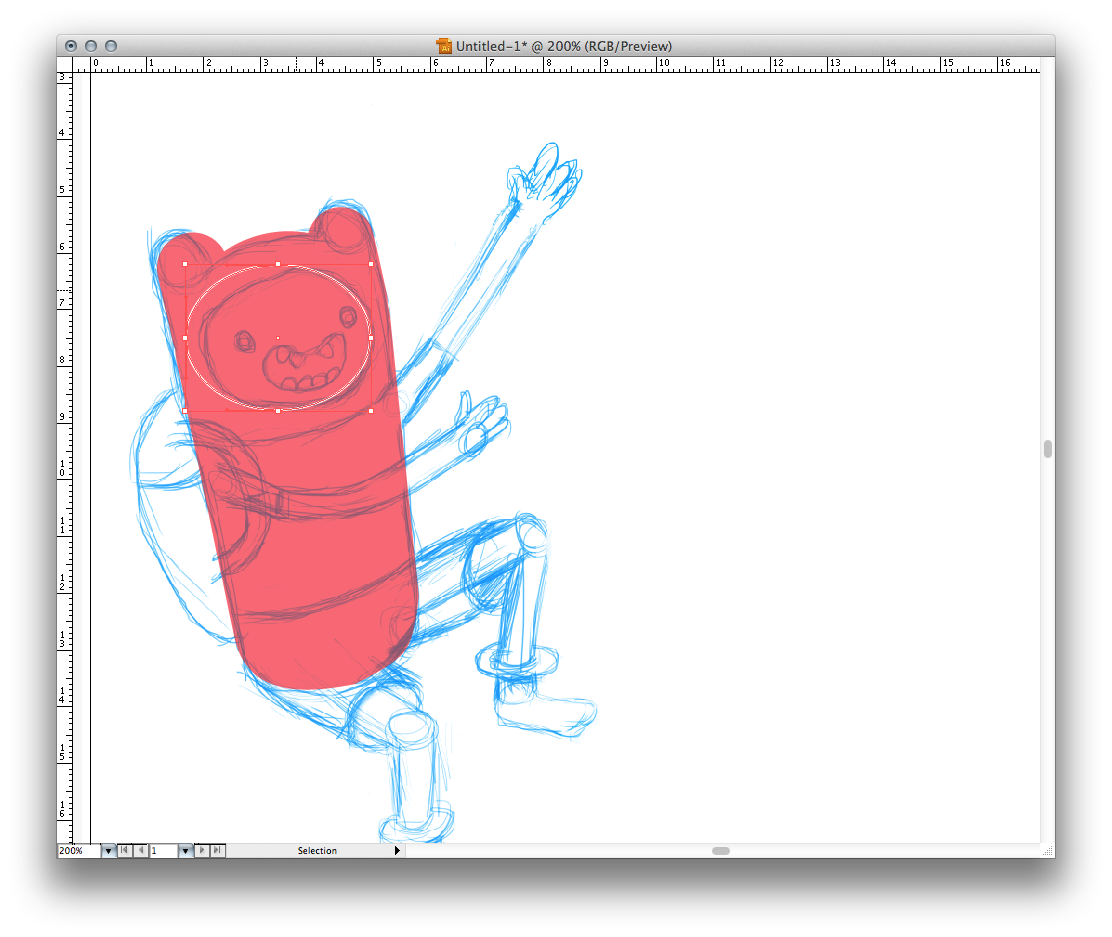Viewport: 1112px width, 937px height.
Task: Expand the status bar popup triangle
Action: [398, 851]
